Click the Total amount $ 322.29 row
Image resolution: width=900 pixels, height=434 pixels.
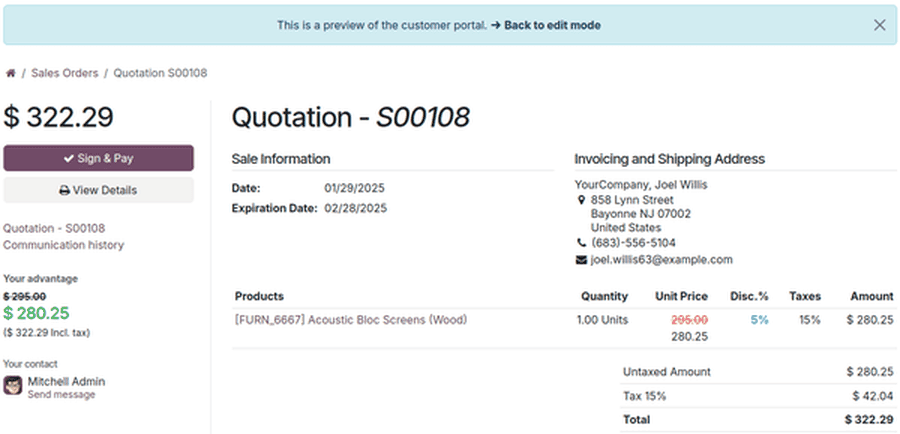point(758,420)
